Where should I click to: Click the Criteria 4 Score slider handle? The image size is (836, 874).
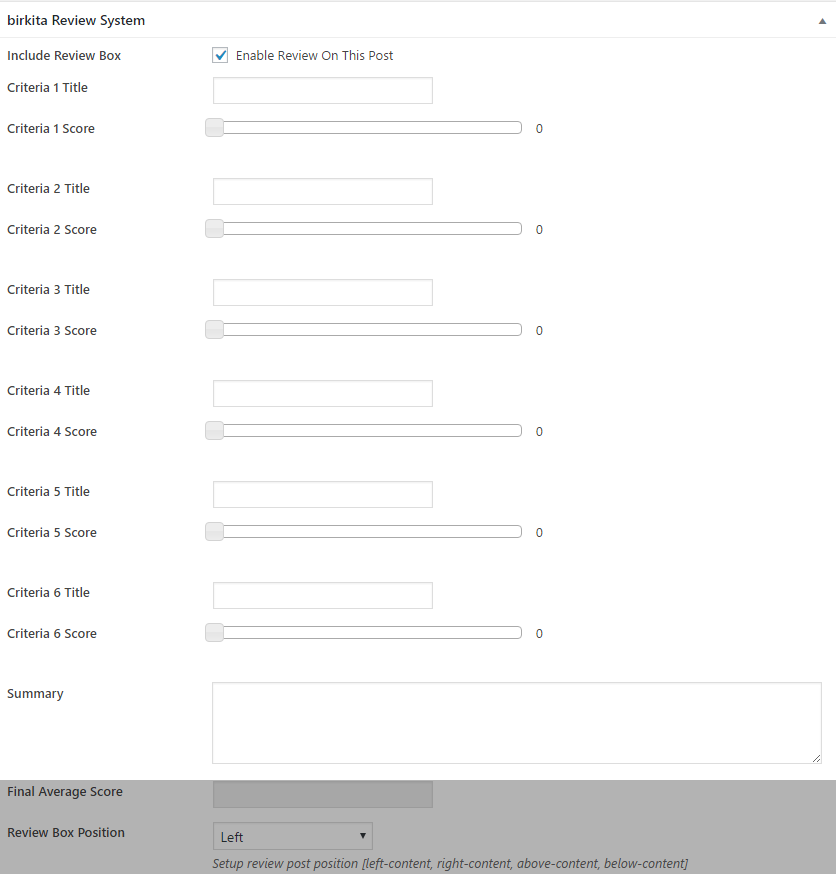pos(214,431)
